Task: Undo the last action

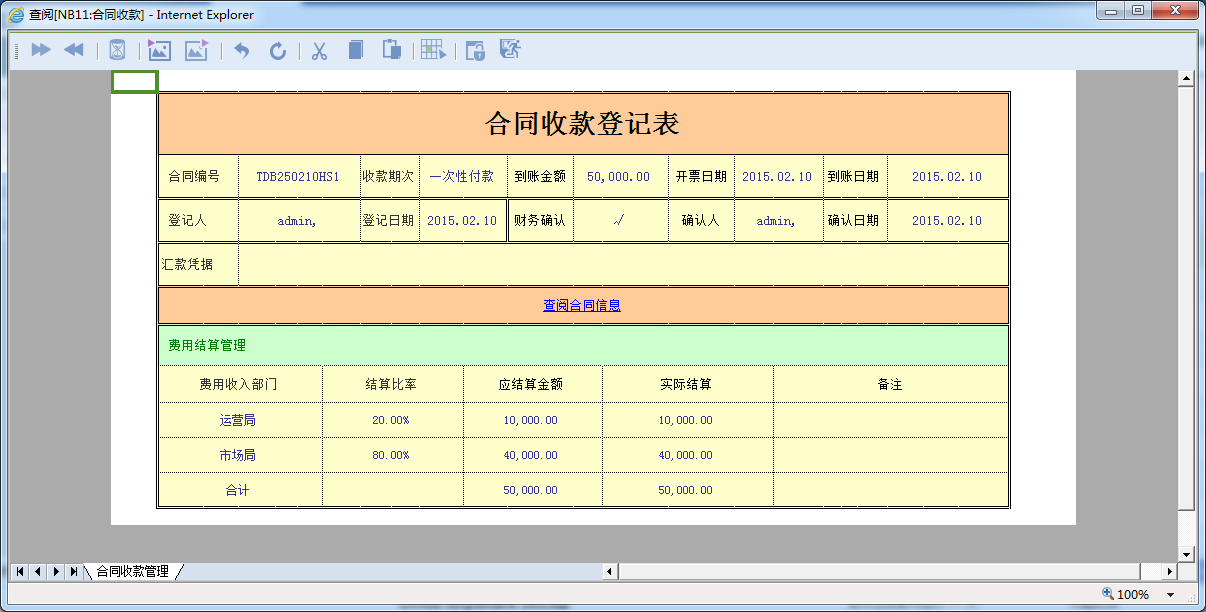Action: pos(241,51)
